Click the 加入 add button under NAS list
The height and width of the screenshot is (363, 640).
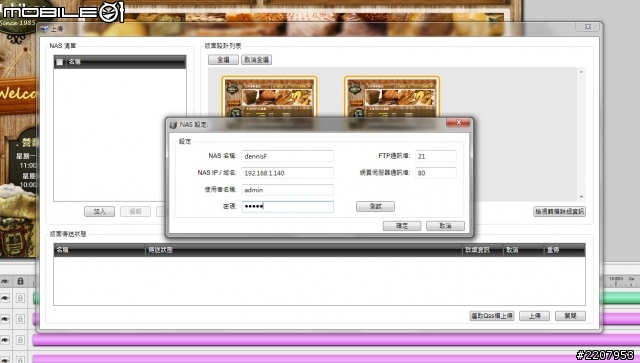point(99,212)
